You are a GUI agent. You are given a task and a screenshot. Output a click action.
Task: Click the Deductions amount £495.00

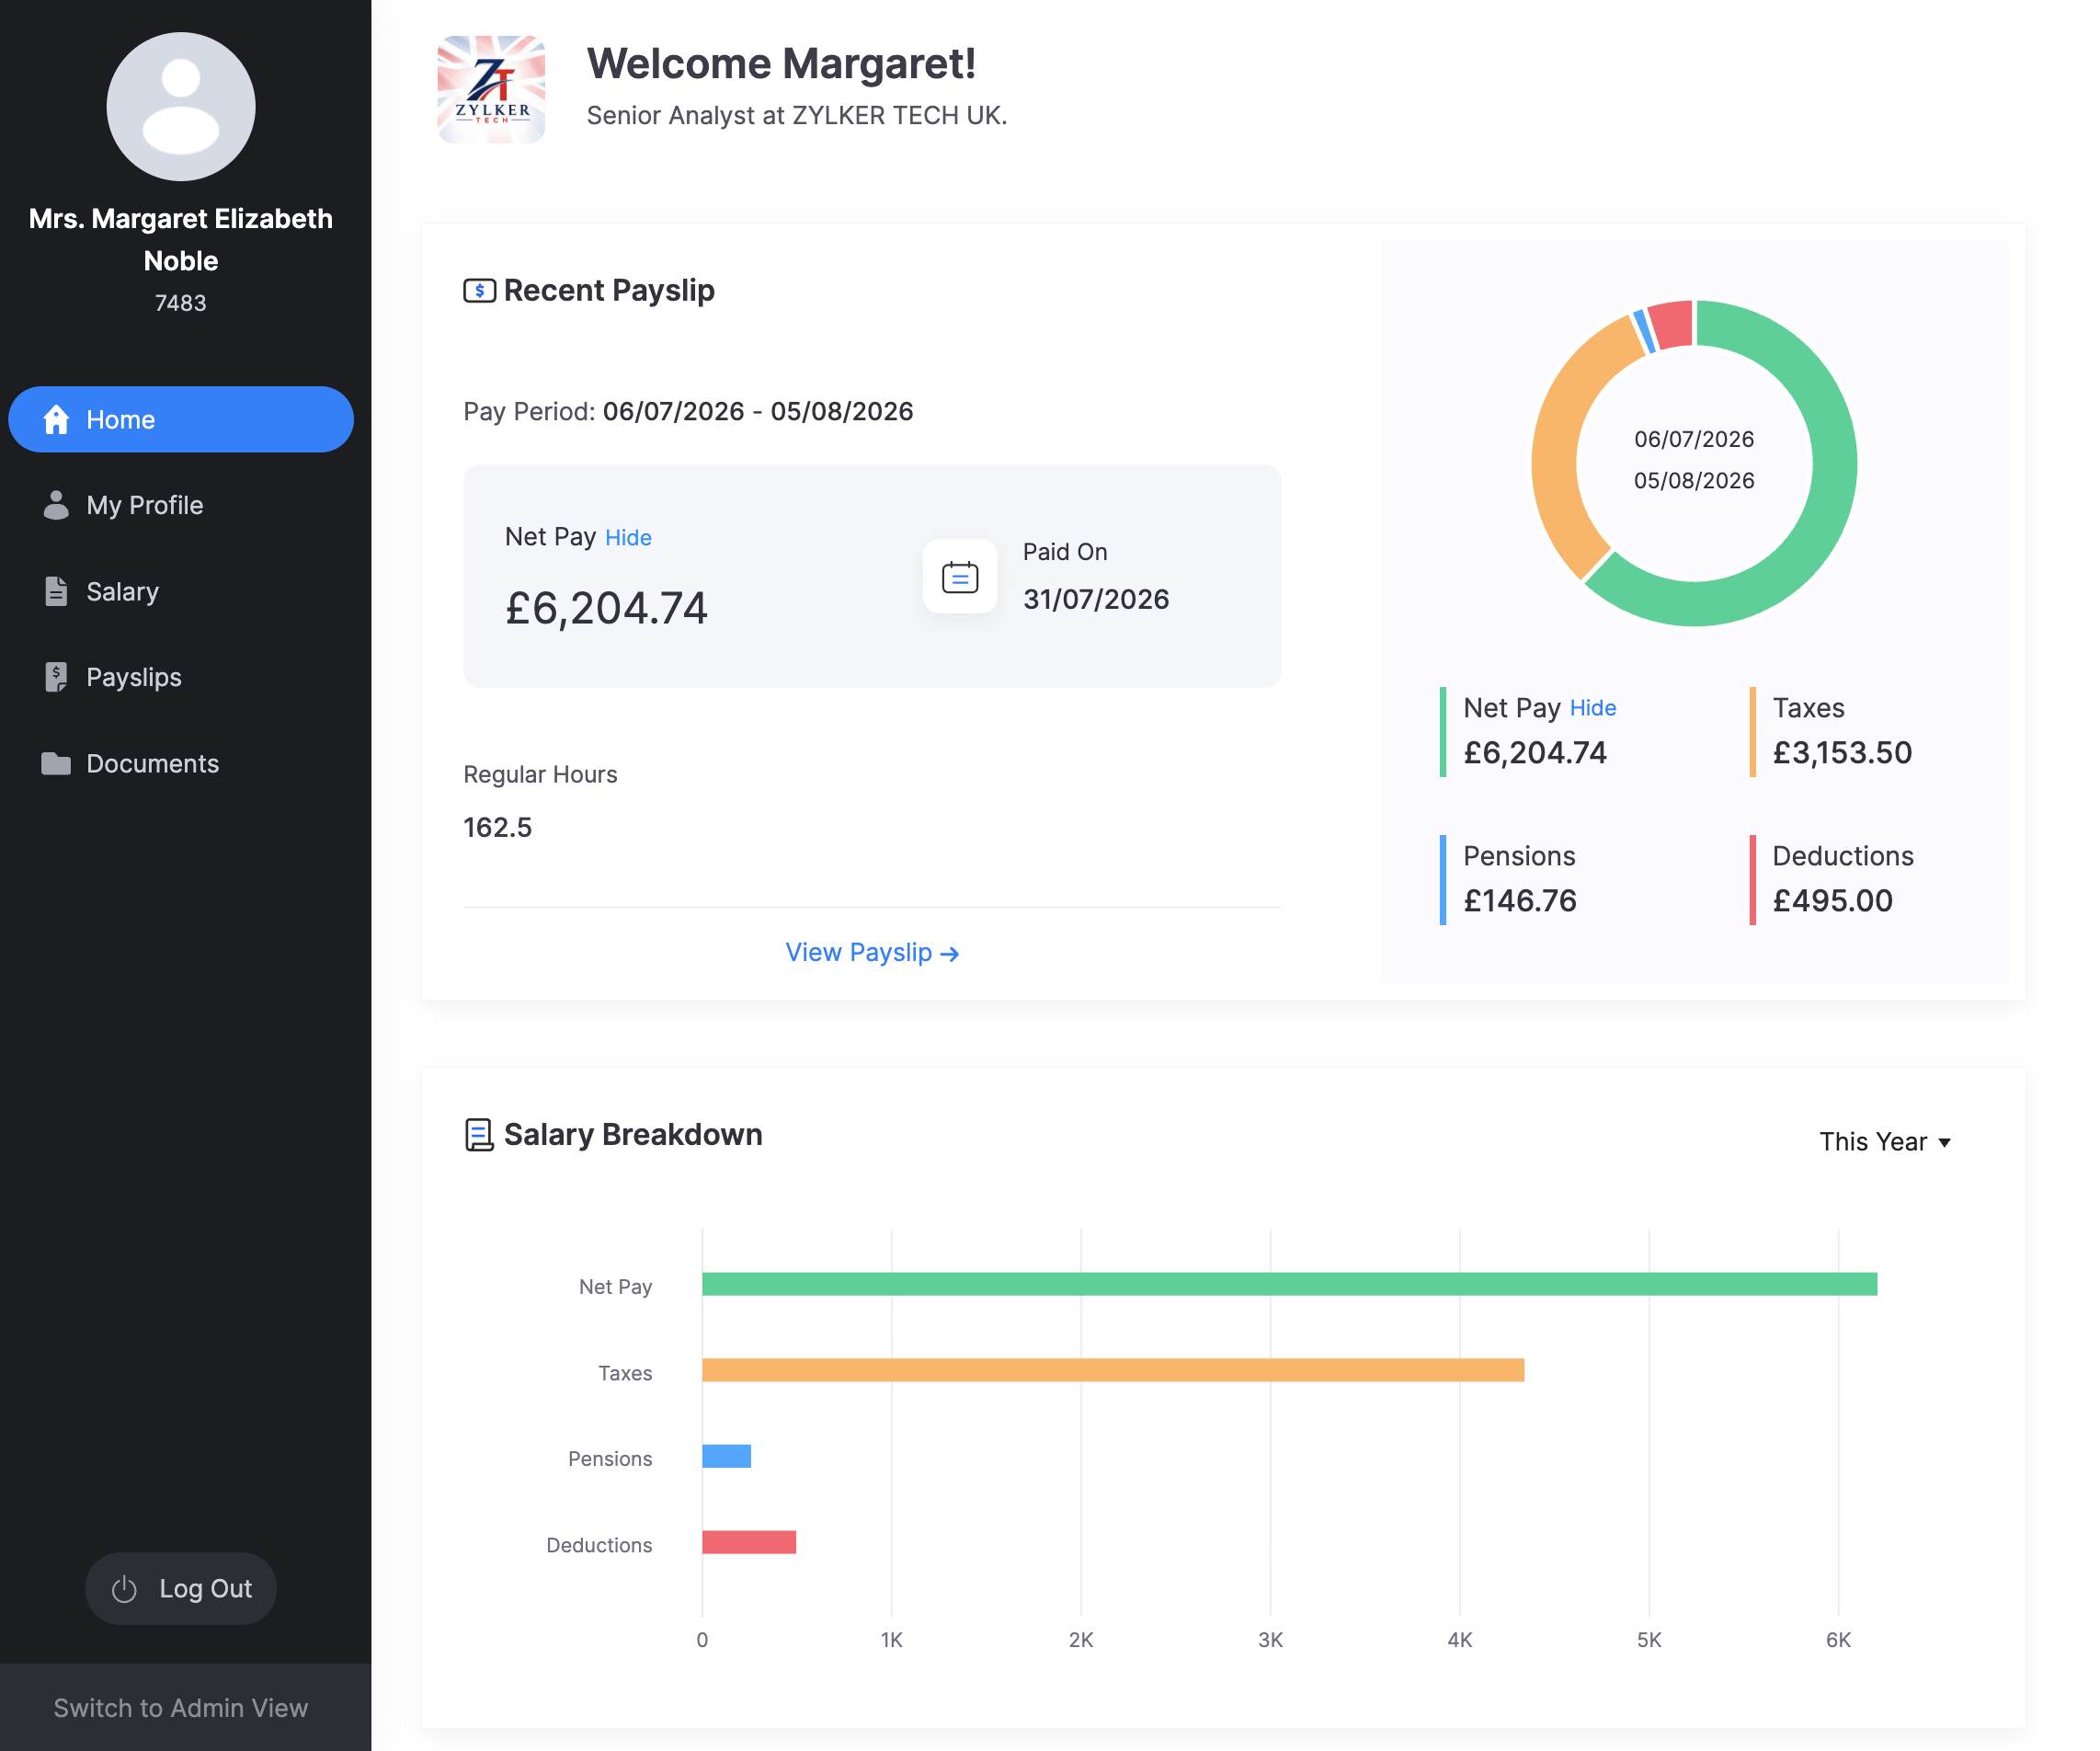click(x=1832, y=900)
